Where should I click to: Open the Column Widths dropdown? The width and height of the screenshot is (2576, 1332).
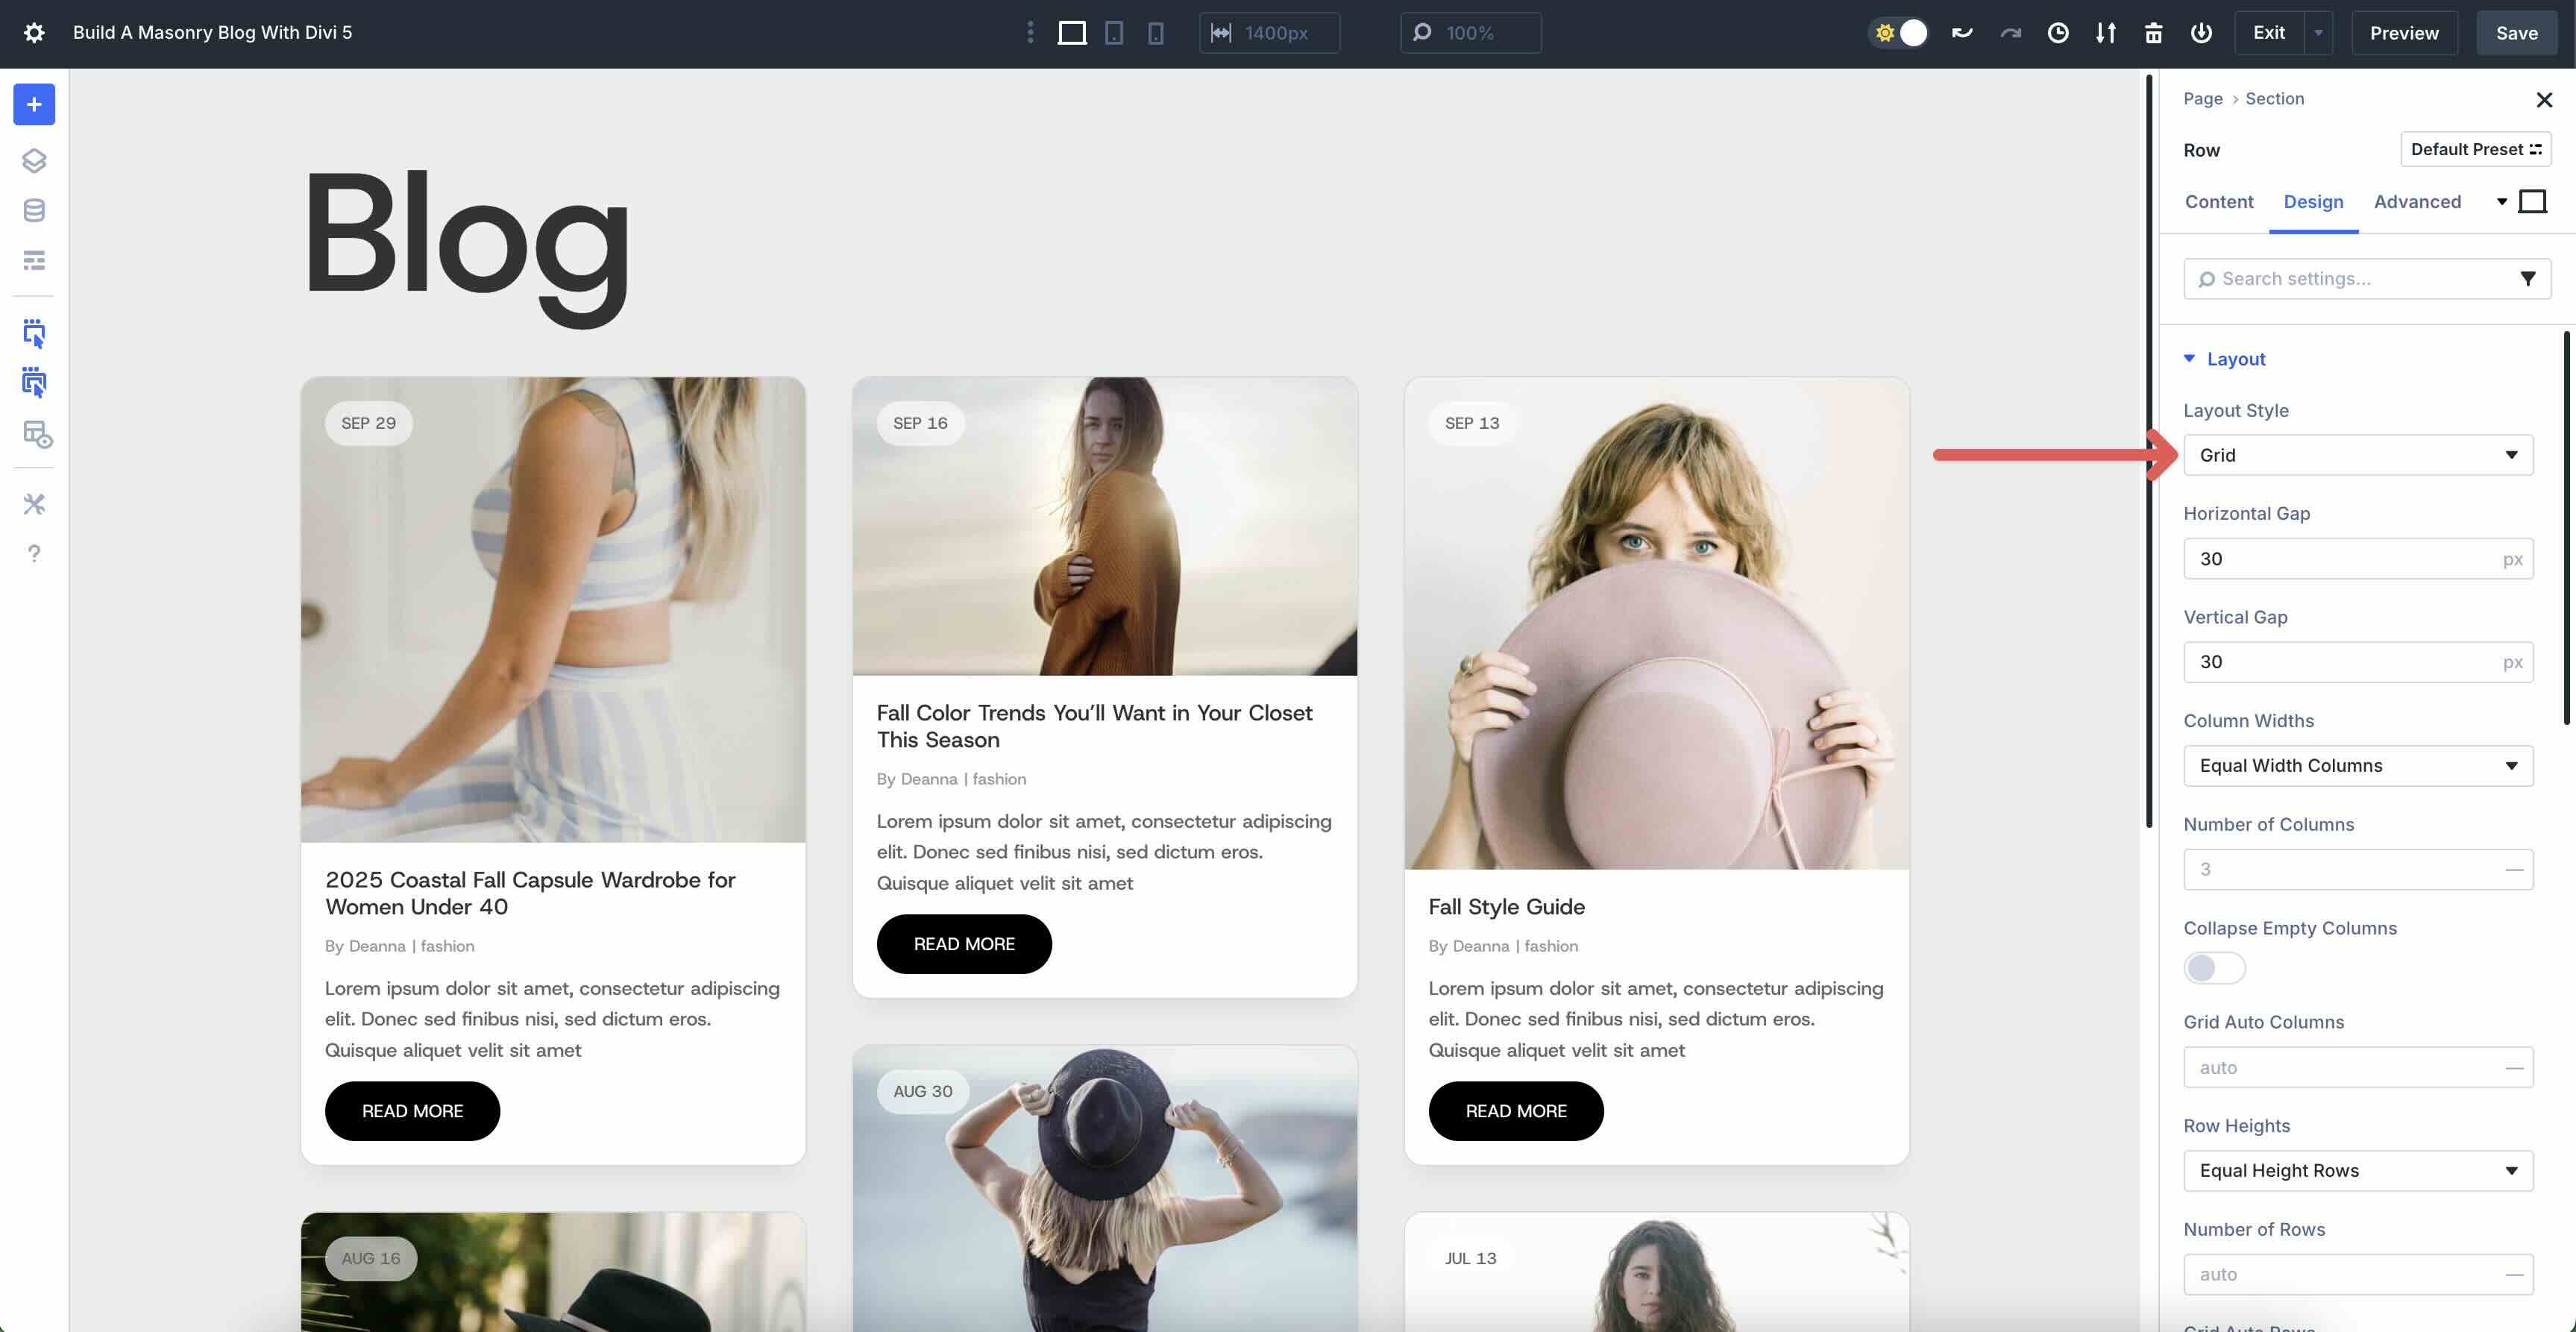[x=2357, y=765]
